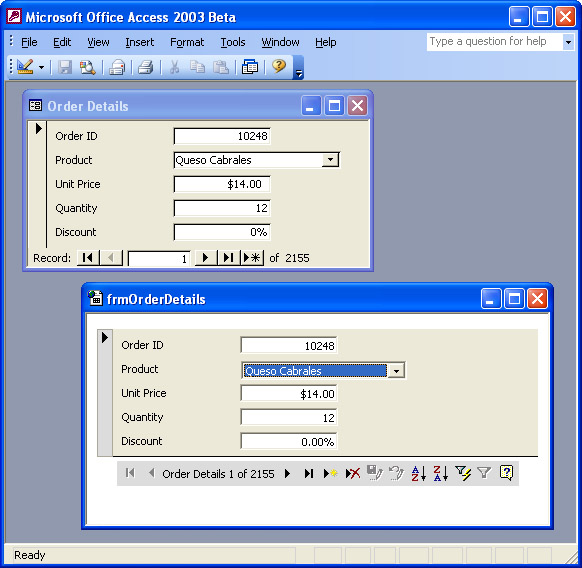Image resolution: width=582 pixels, height=568 pixels.
Task: Click the Type a question for help box
Action: 494,42
